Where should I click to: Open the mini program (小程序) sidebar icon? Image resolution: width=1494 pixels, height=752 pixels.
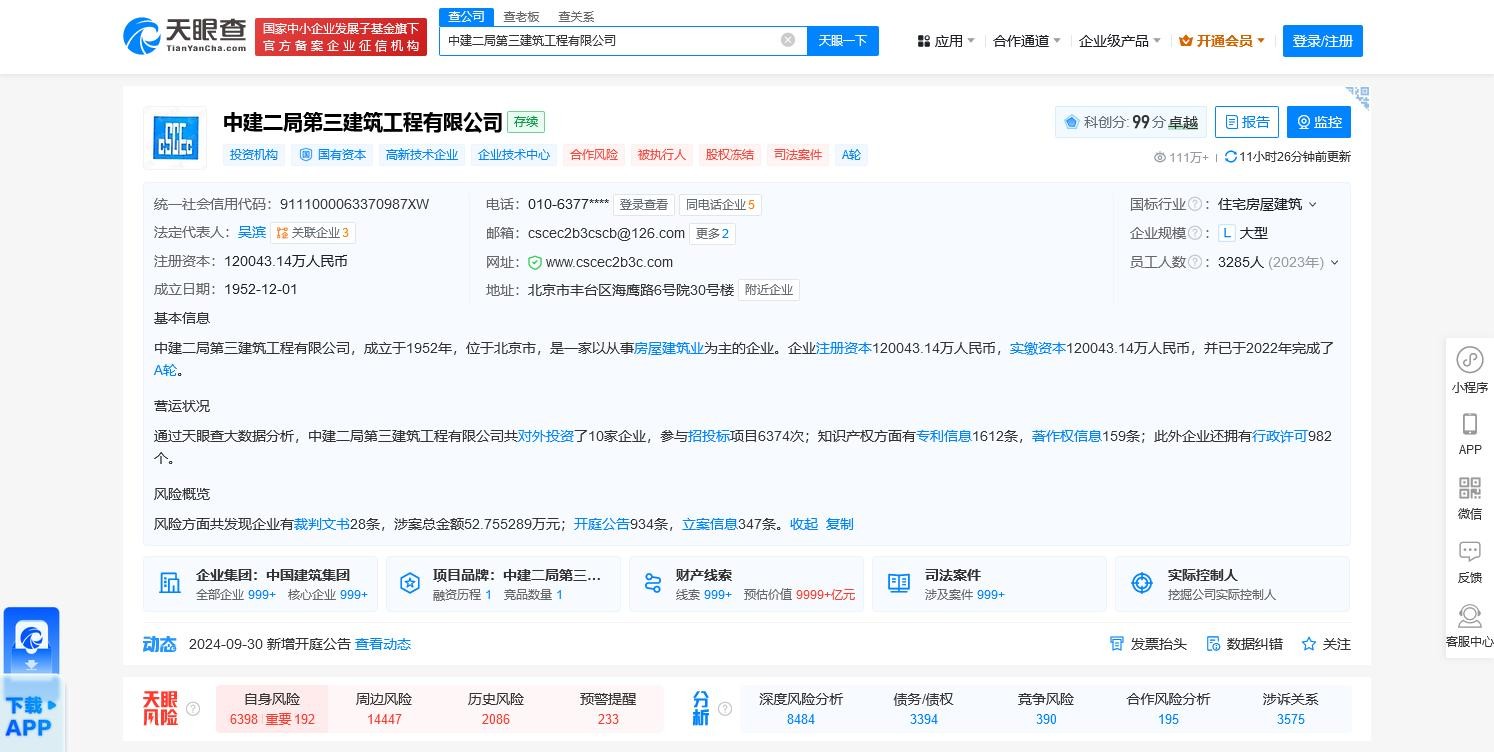[x=1469, y=361]
